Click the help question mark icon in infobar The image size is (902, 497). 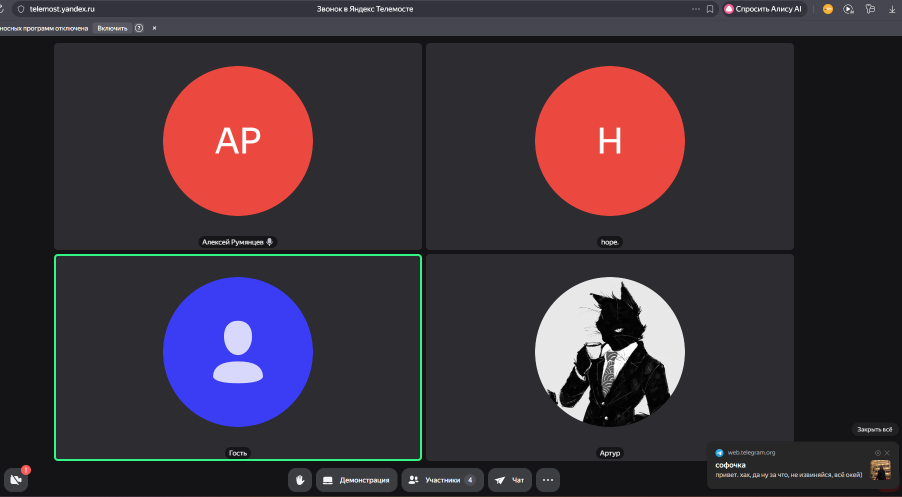click(138, 28)
